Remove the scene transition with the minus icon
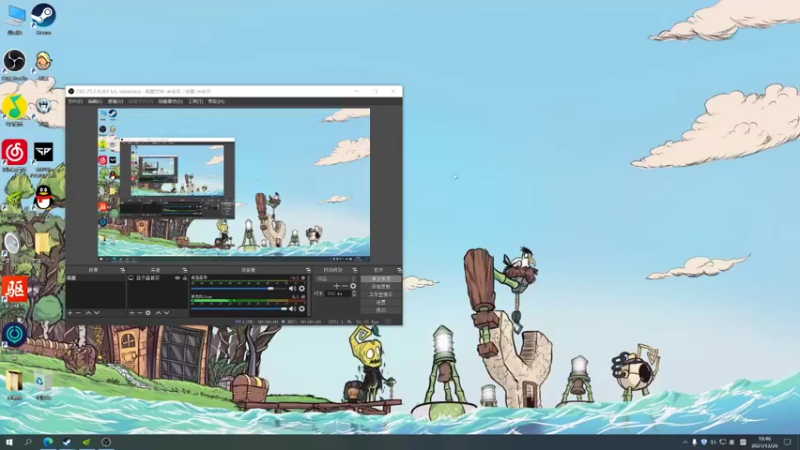Screen dimensions: 800x450 (344, 286)
